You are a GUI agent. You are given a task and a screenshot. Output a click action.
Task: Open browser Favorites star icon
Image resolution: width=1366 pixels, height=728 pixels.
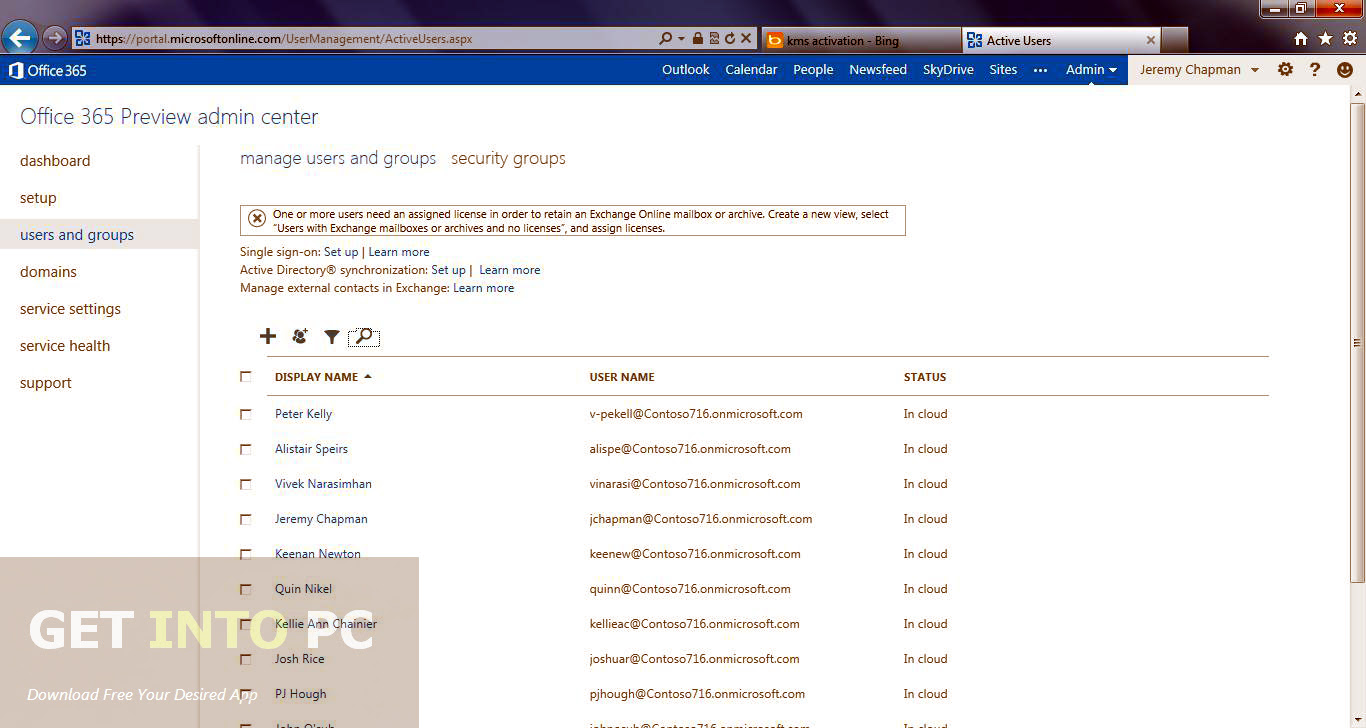(1325, 39)
